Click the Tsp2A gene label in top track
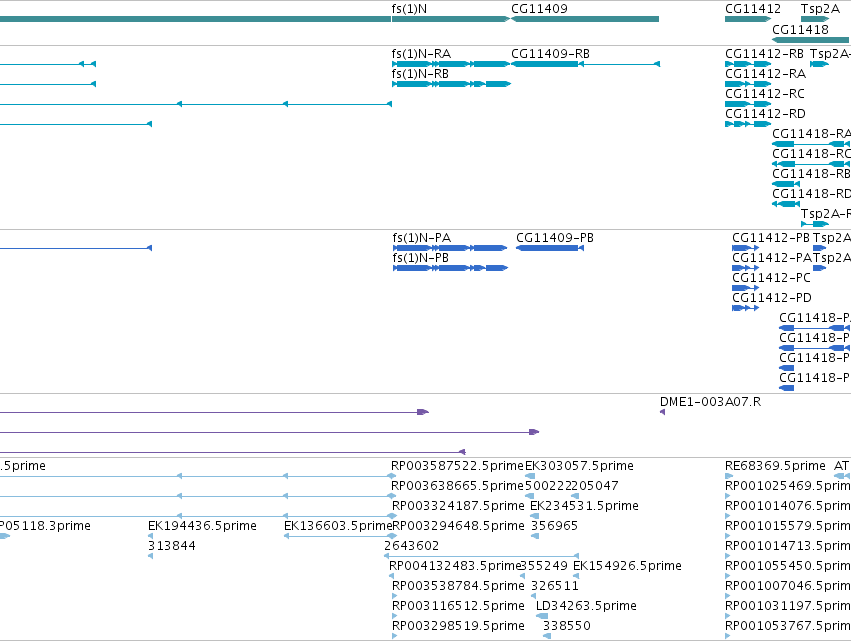The image size is (851, 641). pyautogui.click(x=820, y=9)
